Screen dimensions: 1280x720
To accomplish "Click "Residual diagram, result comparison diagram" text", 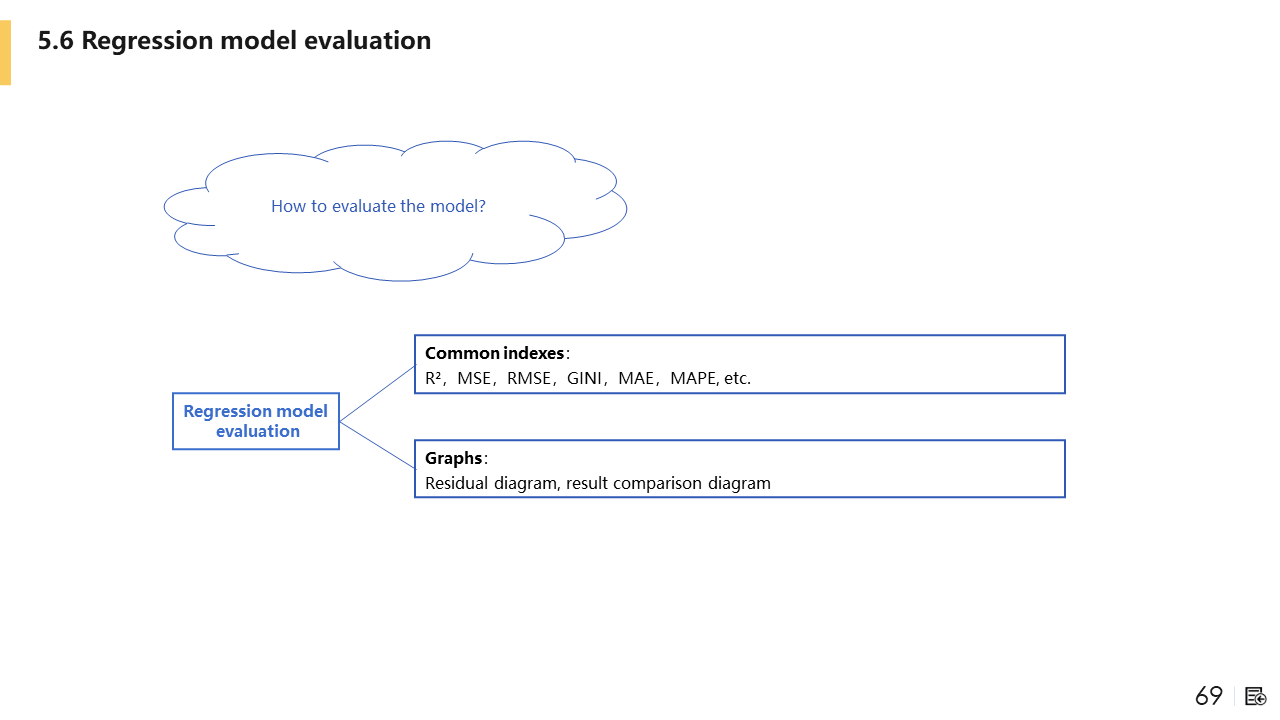I will (598, 483).
